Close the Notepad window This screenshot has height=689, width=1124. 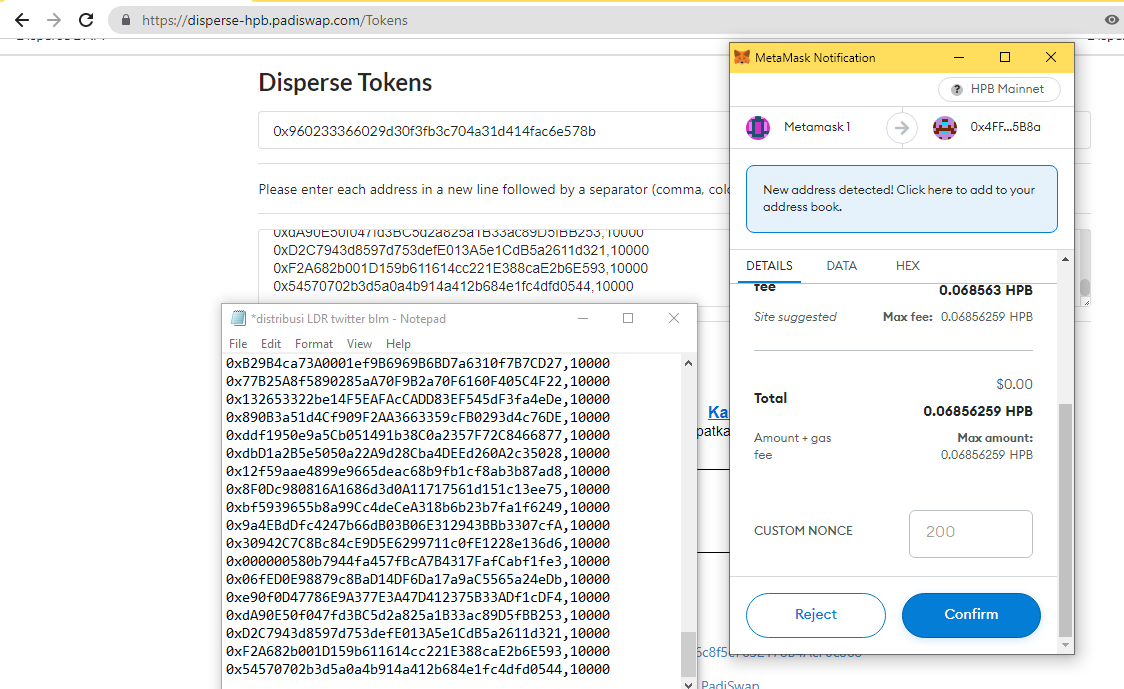pyautogui.click(x=674, y=318)
